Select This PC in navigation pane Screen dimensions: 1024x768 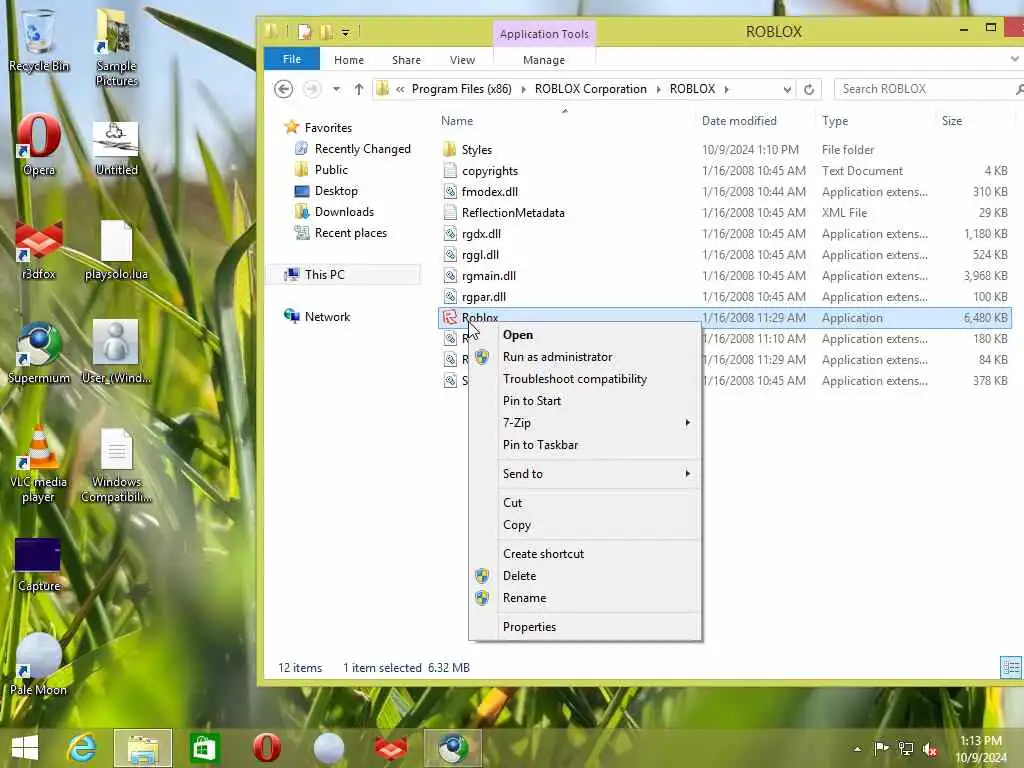point(324,274)
